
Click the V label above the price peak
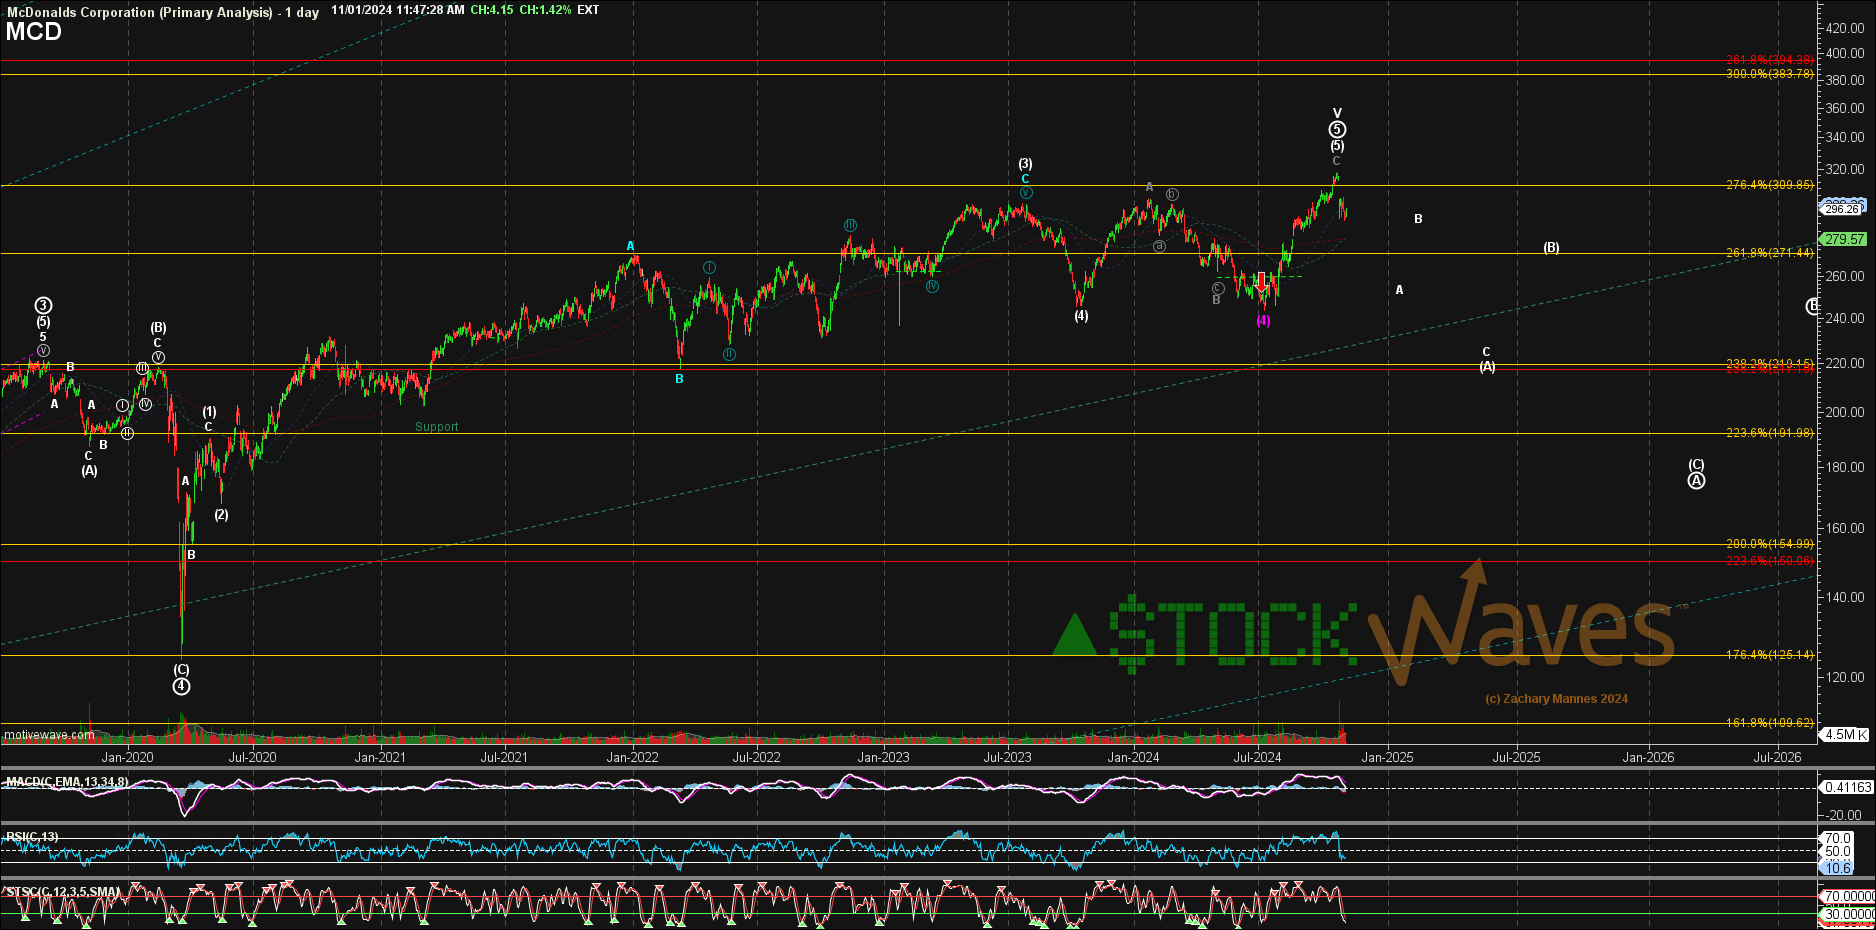click(1337, 114)
